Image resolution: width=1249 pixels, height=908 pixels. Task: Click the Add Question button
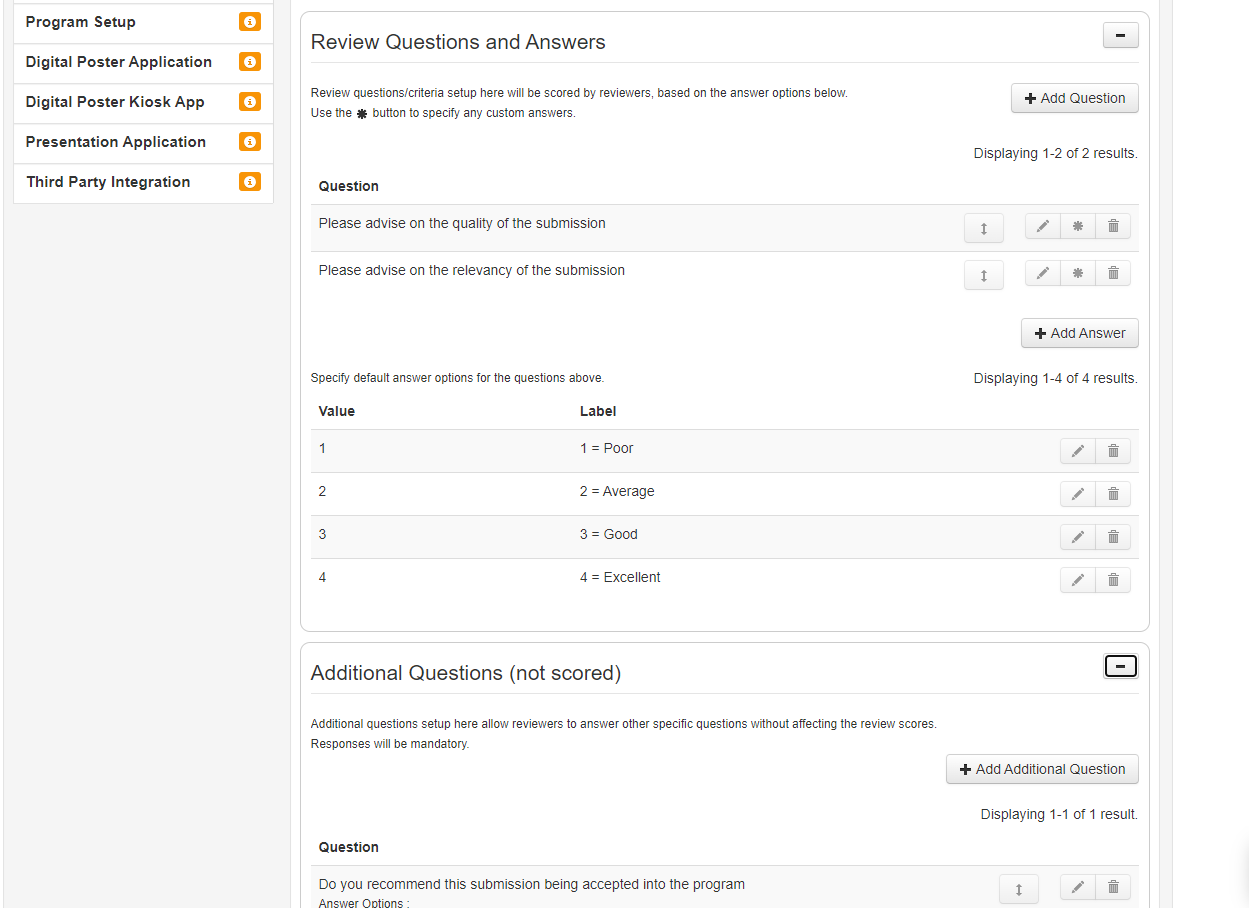click(x=1075, y=98)
